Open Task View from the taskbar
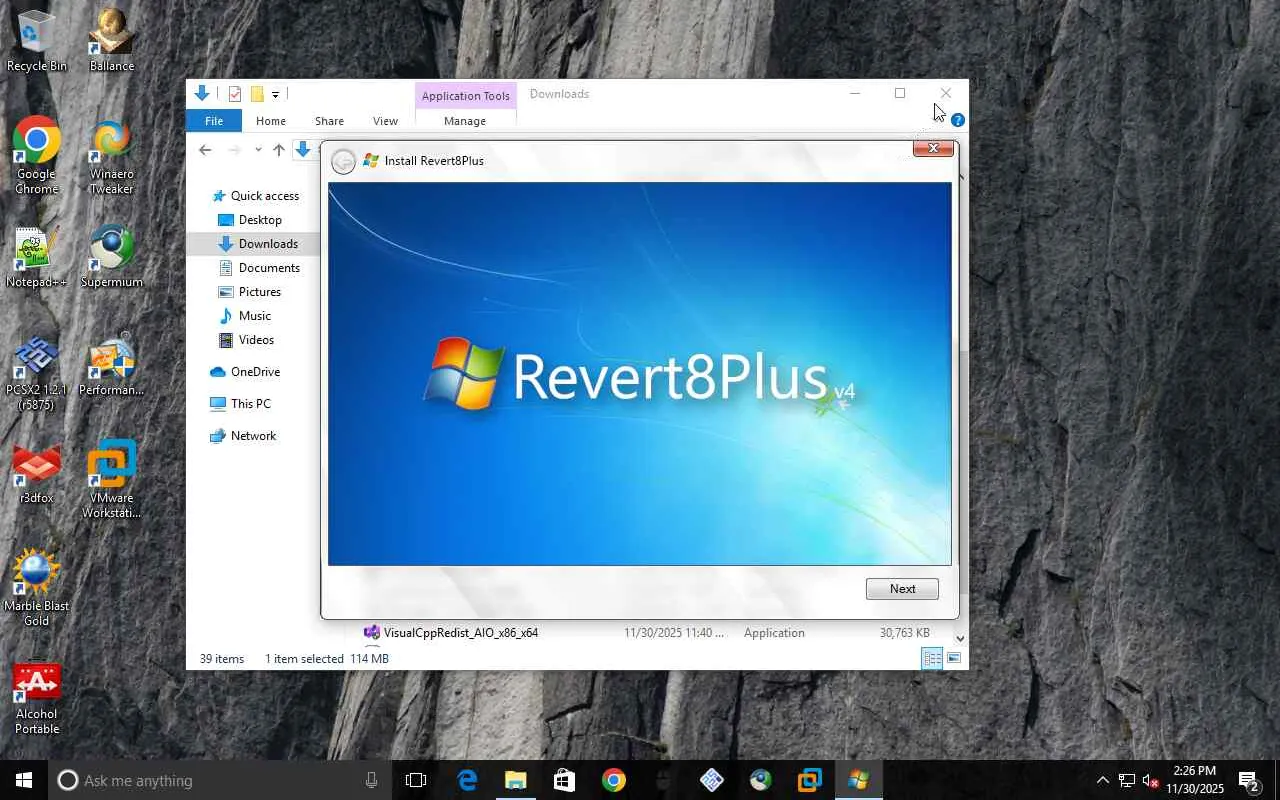Viewport: 1280px width, 800px height. click(x=416, y=780)
